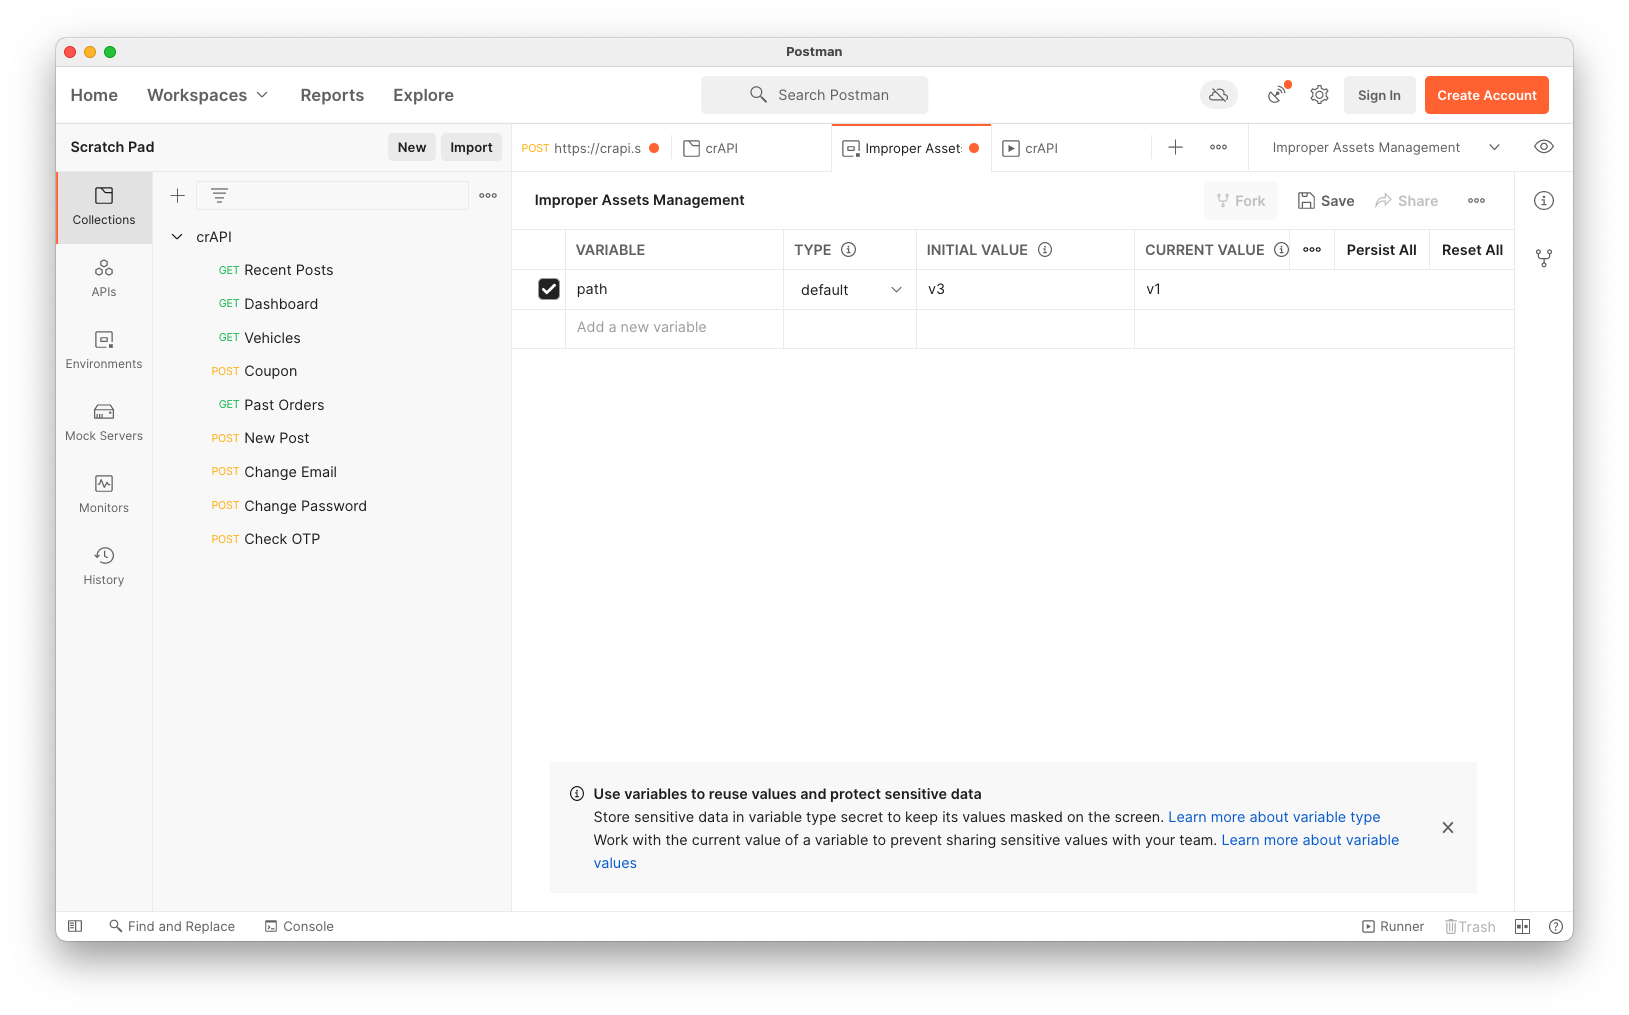
Task: Open the fork changelog icon in right sidebar
Action: (x=1544, y=258)
